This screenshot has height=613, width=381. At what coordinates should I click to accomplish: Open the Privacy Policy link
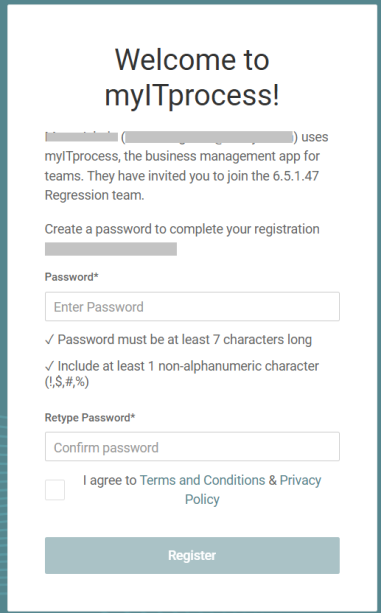[x=253, y=490]
